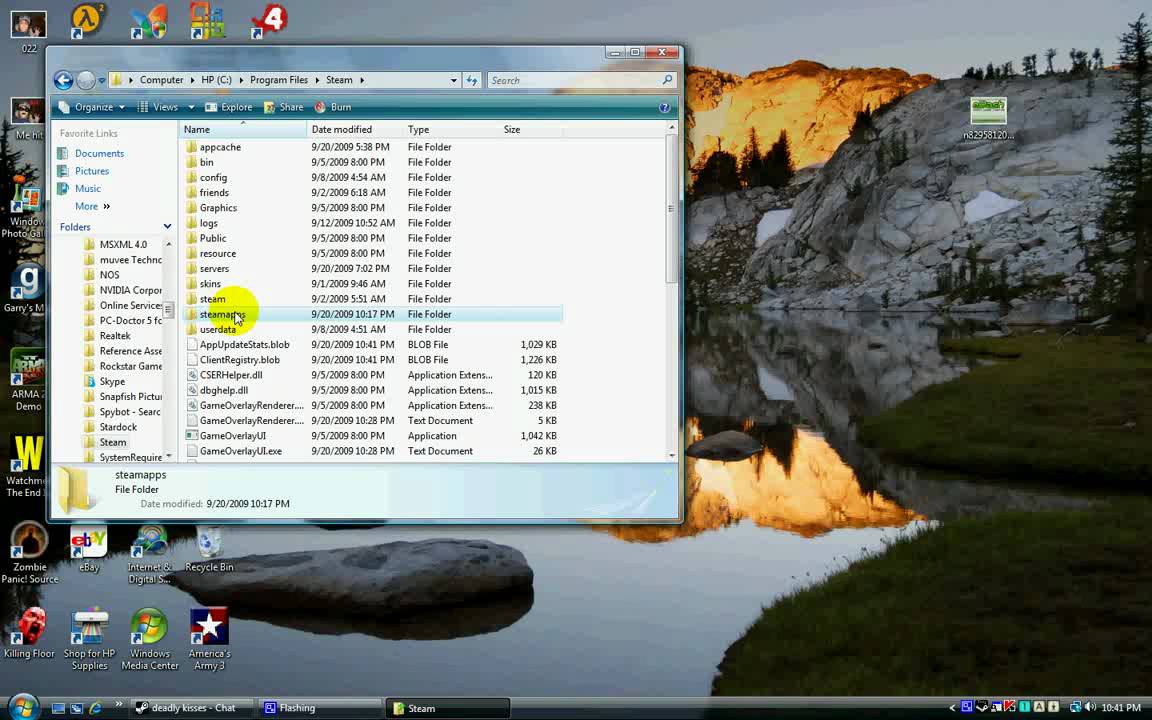Open Music favorite link
Viewport: 1152px width, 720px height.
87,189
